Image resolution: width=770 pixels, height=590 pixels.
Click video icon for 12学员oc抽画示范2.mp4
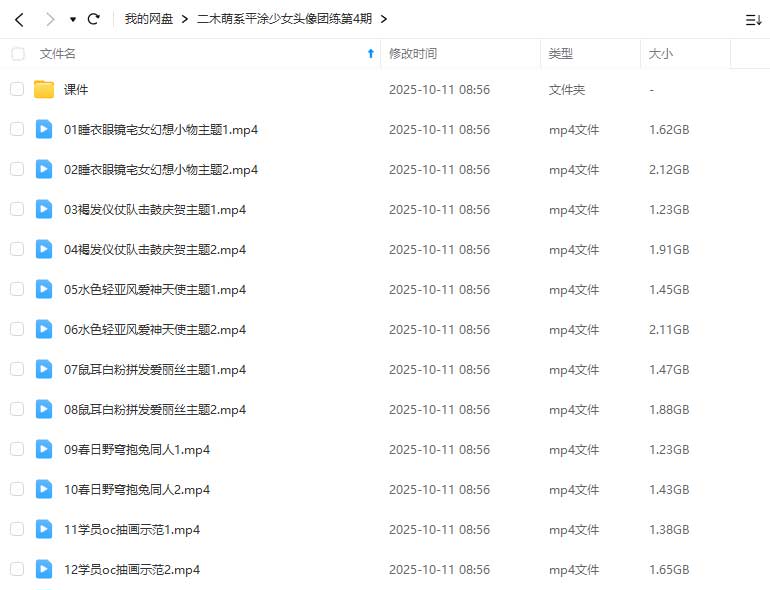click(x=44, y=569)
